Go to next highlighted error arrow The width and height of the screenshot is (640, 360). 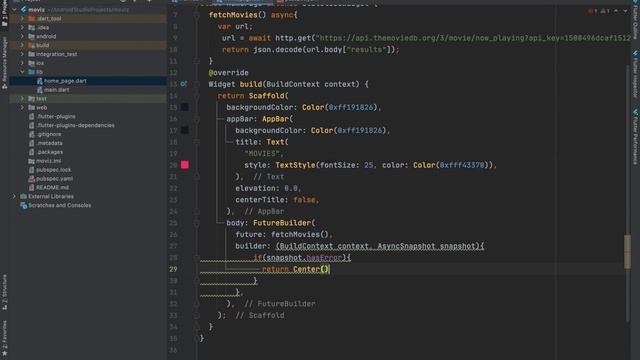(x=625, y=11)
